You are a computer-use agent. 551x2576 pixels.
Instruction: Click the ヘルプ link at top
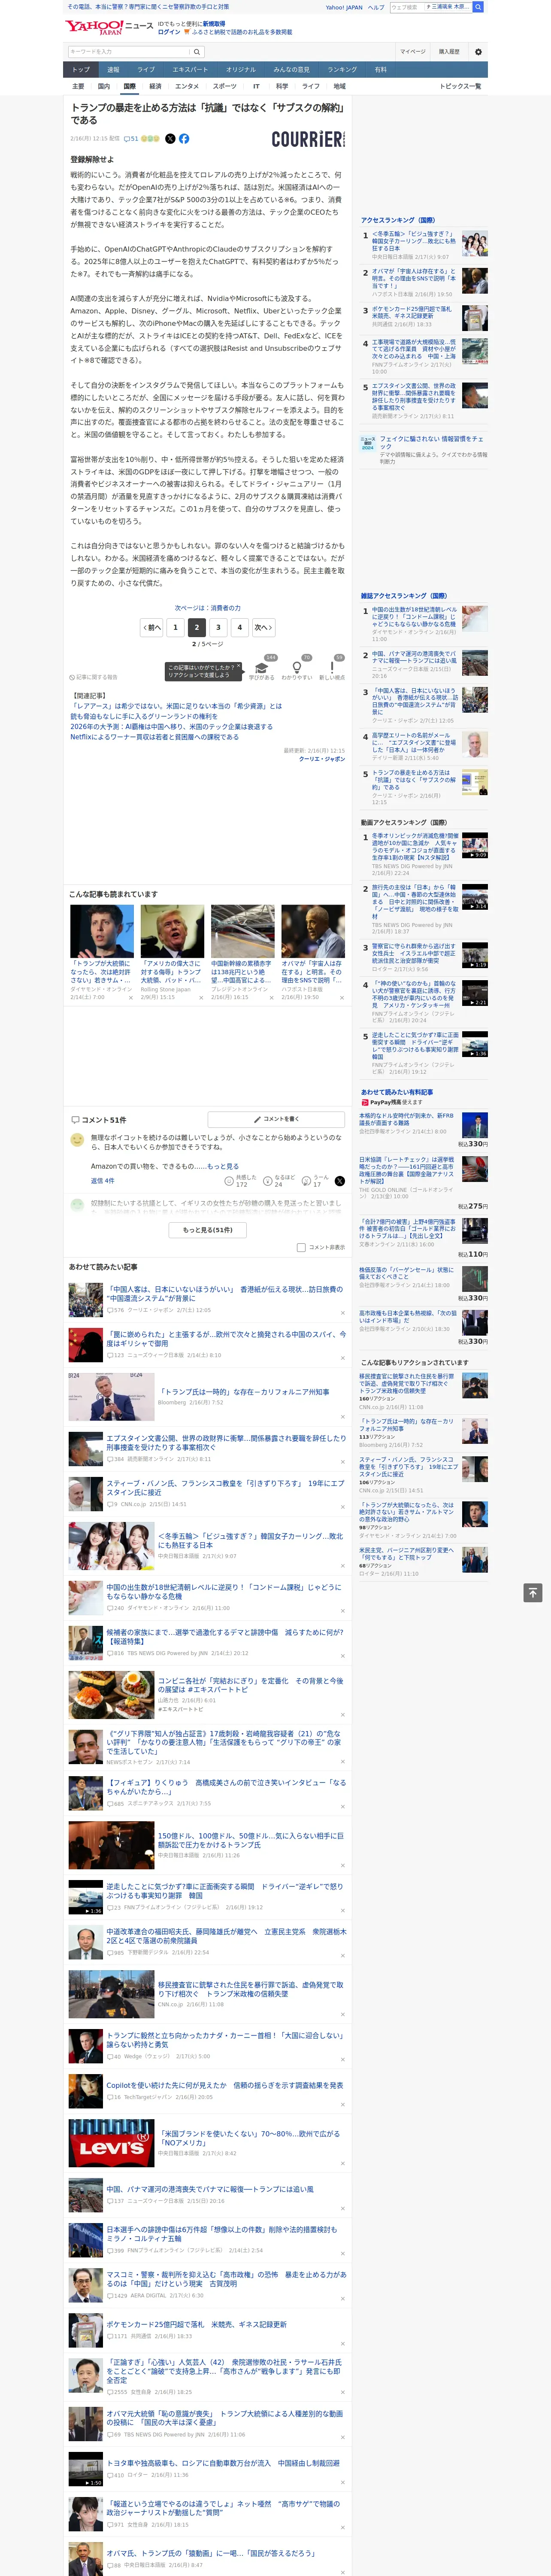(376, 7)
